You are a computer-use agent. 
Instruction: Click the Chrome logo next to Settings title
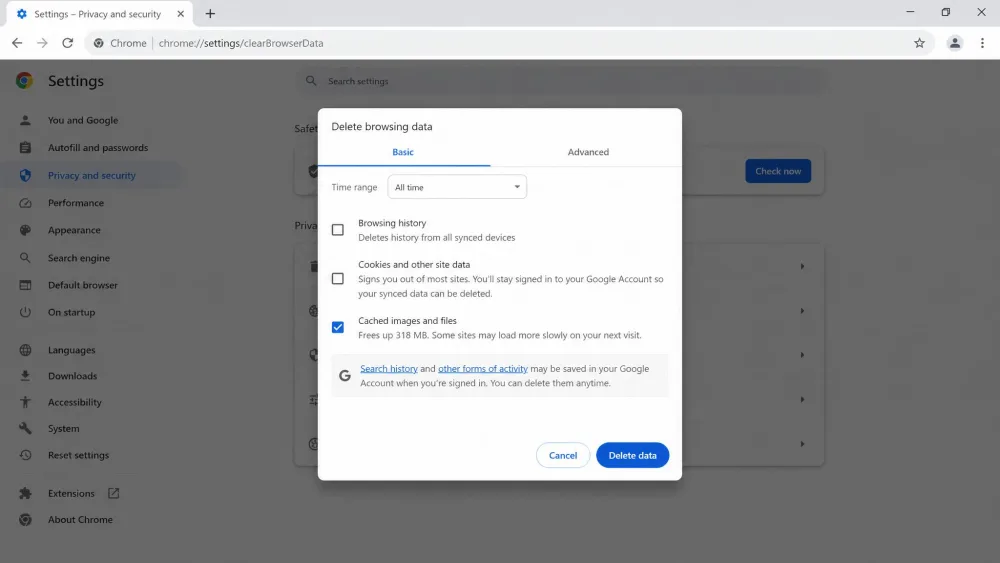[24, 81]
